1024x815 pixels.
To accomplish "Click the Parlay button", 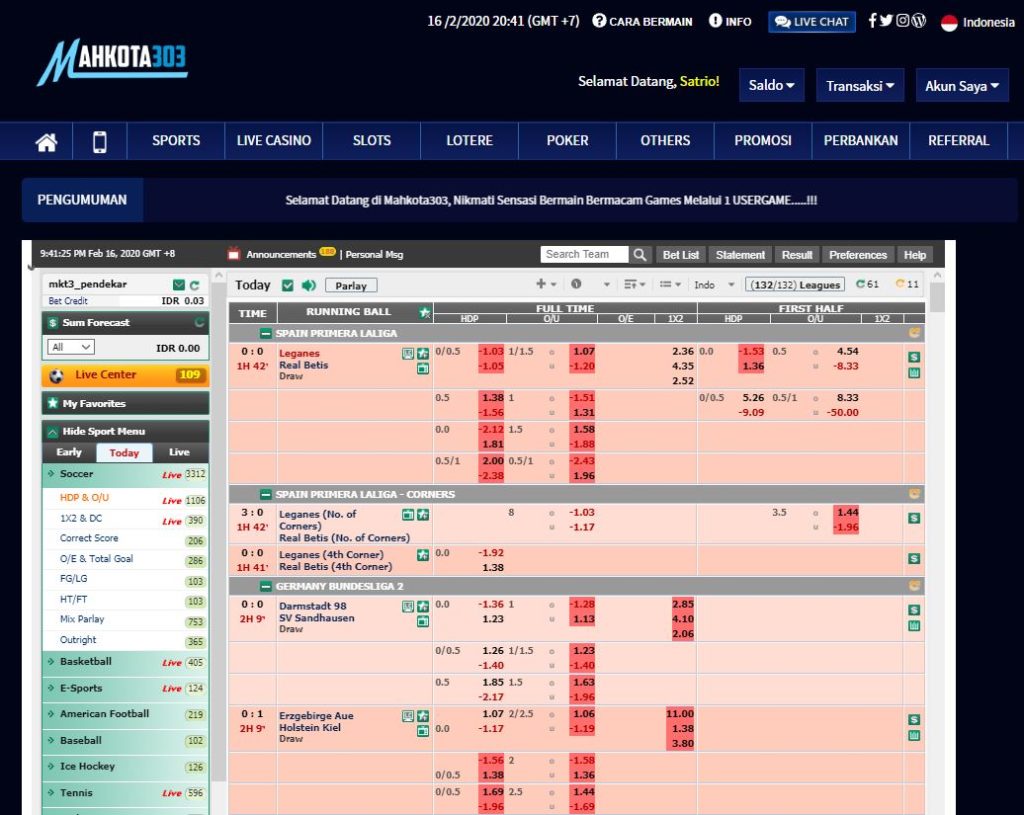I will (x=351, y=285).
